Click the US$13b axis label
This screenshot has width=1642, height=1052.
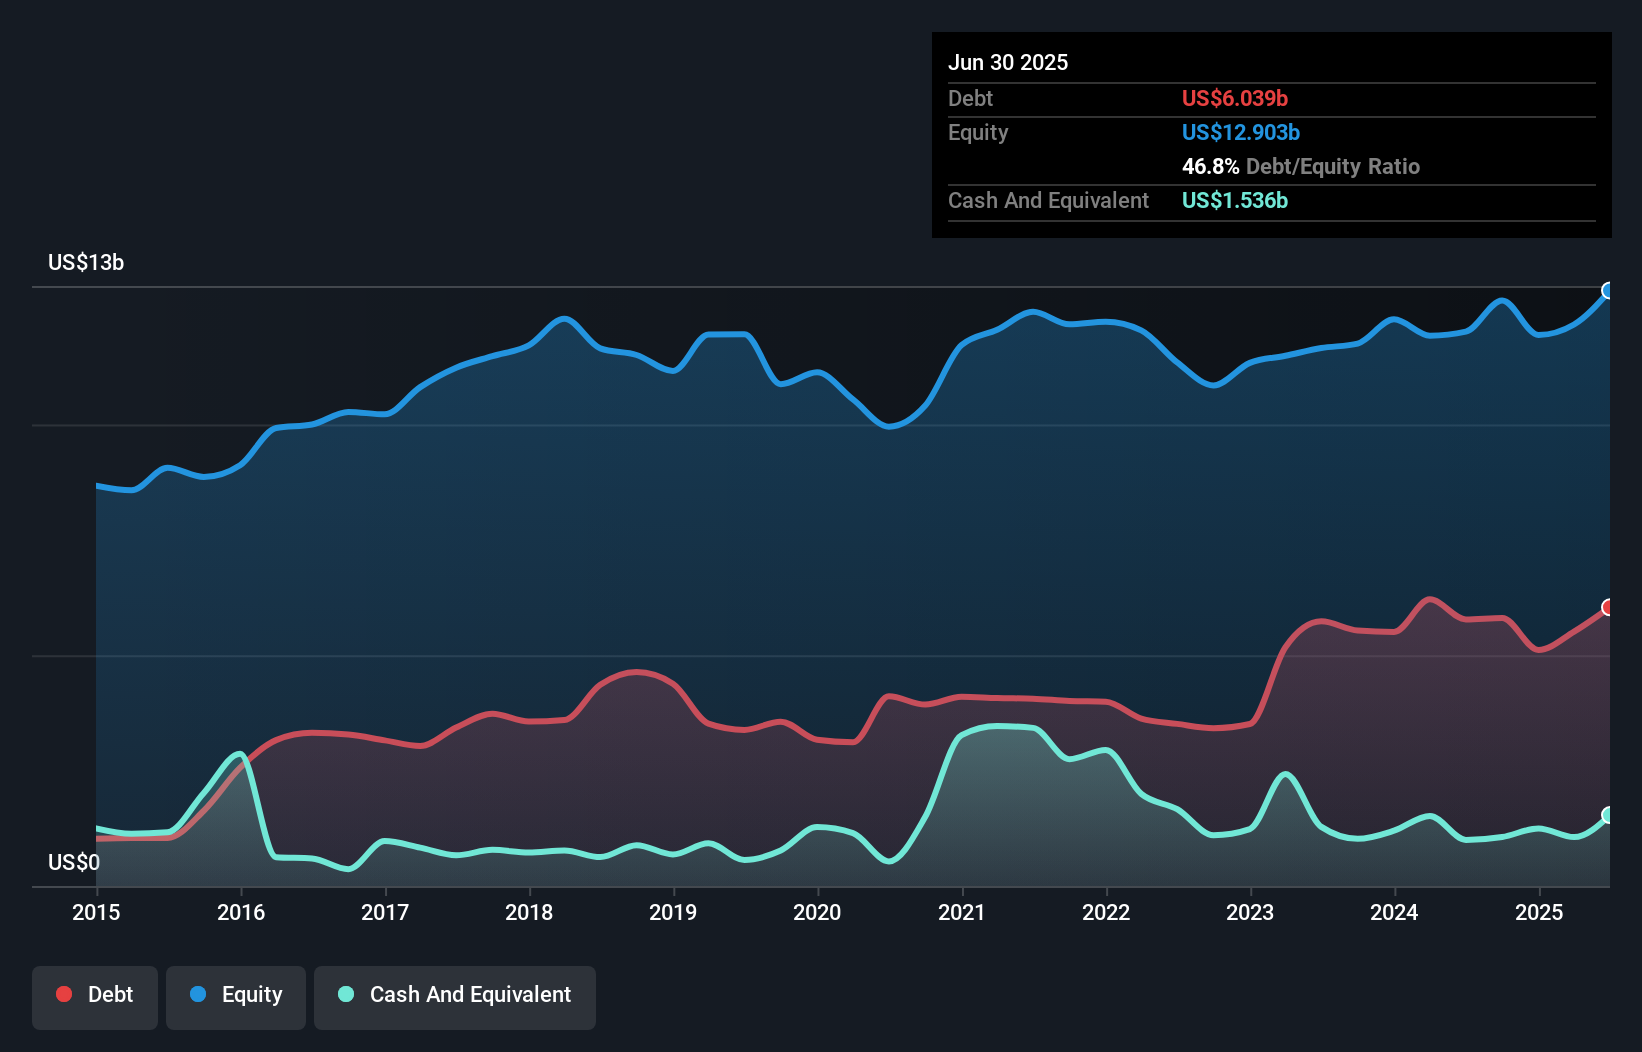click(x=86, y=262)
